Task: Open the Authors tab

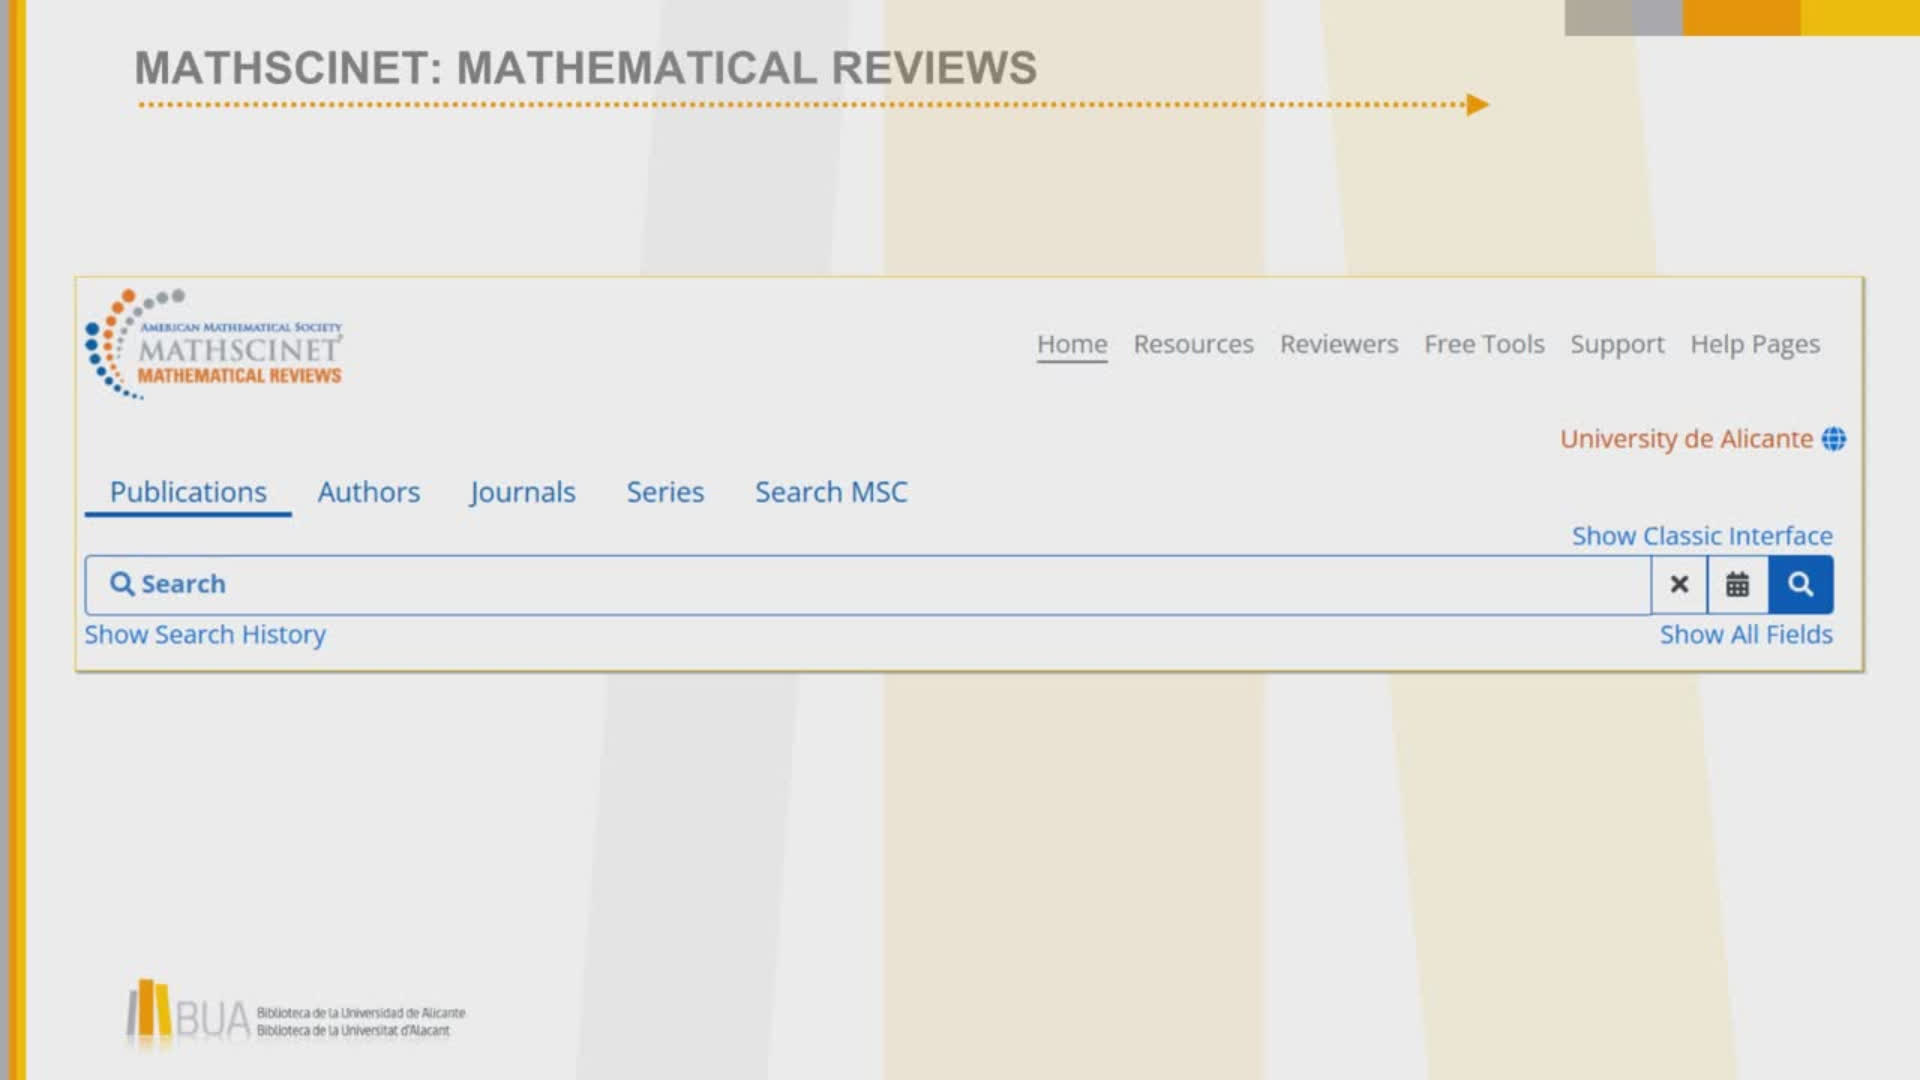Action: coord(369,492)
